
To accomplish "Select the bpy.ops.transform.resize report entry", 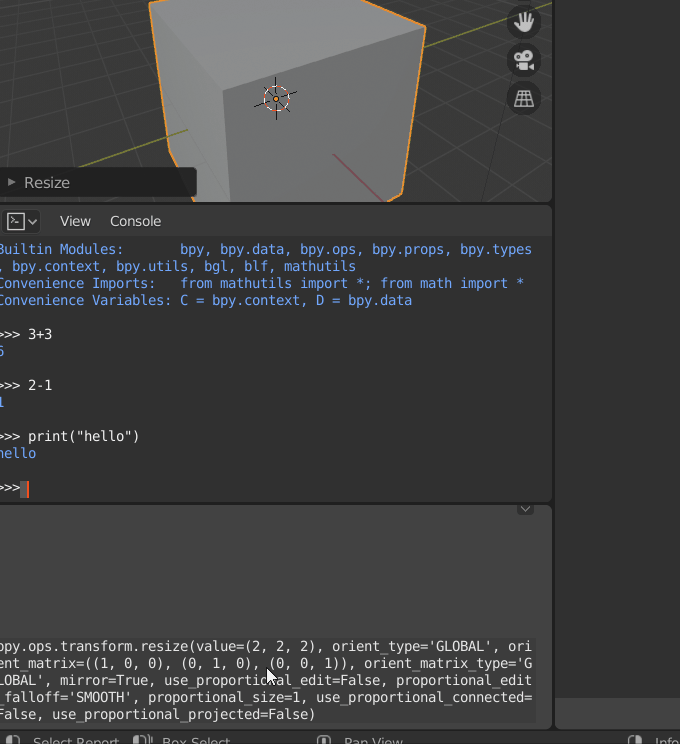I will (268, 680).
